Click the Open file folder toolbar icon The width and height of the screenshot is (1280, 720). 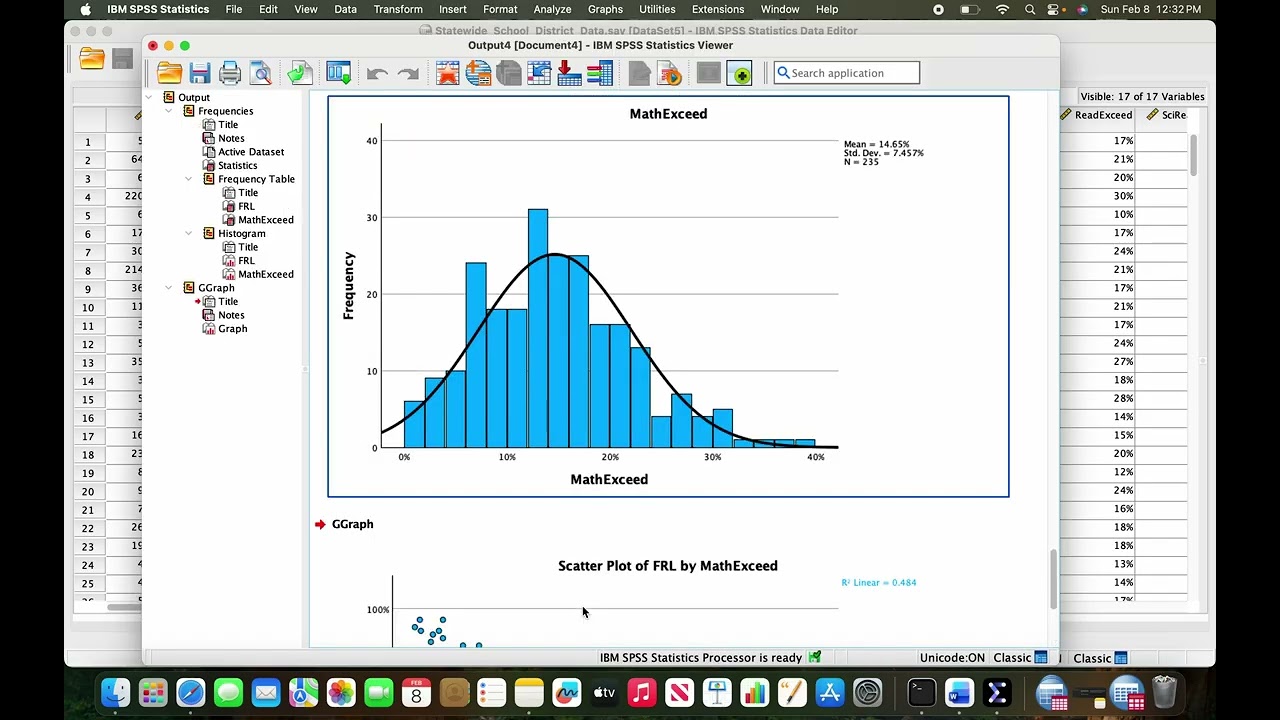(169, 73)
